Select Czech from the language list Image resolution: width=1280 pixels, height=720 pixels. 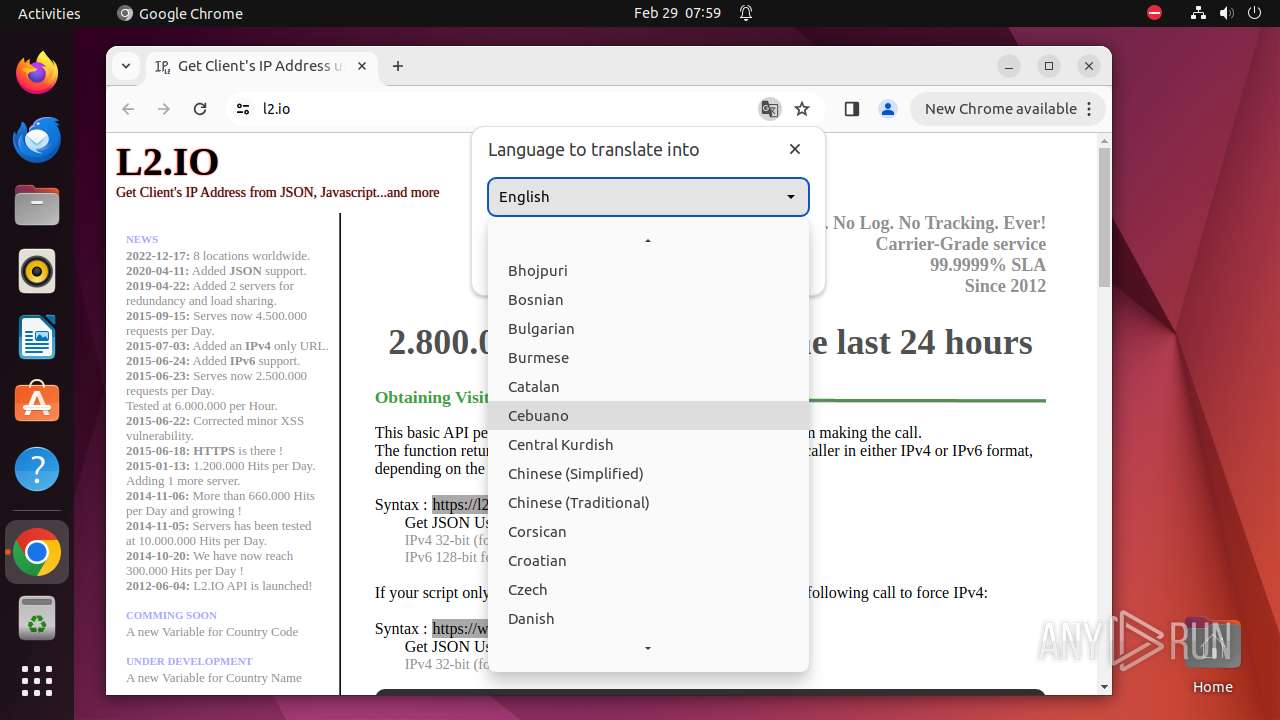pos(648,590)
